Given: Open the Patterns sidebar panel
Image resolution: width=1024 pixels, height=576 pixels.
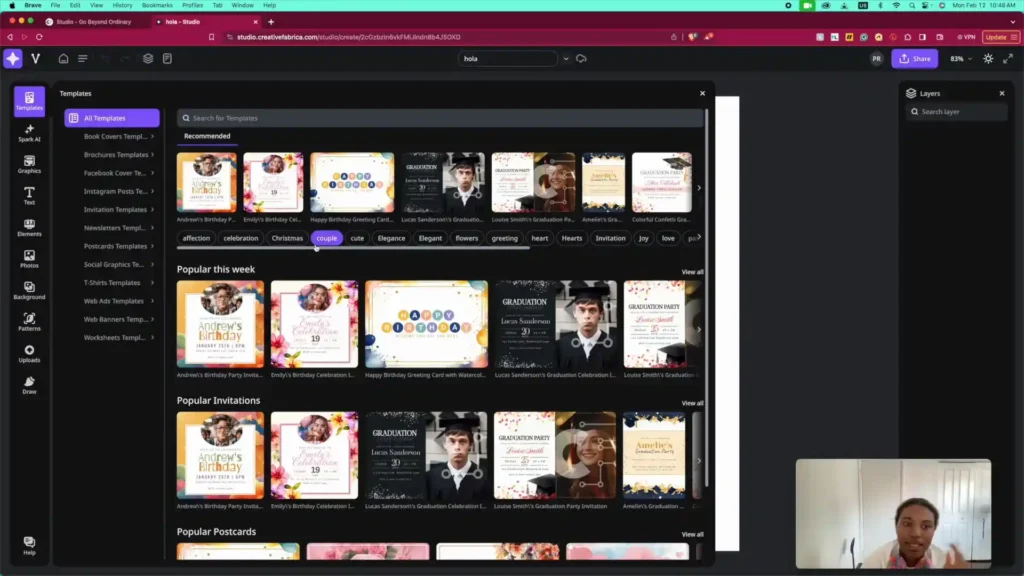Looking at the screenshot, I should point(29,322).
